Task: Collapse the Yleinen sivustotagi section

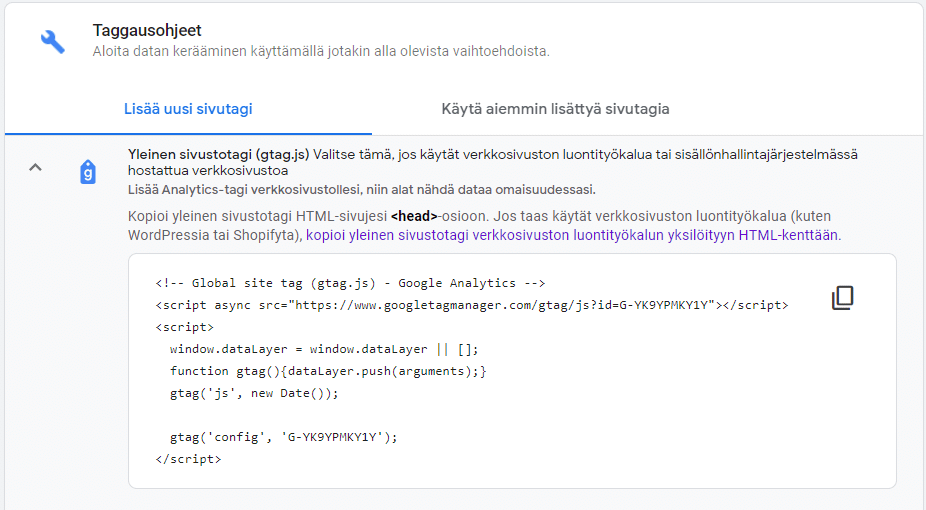Action: (35, 167)
